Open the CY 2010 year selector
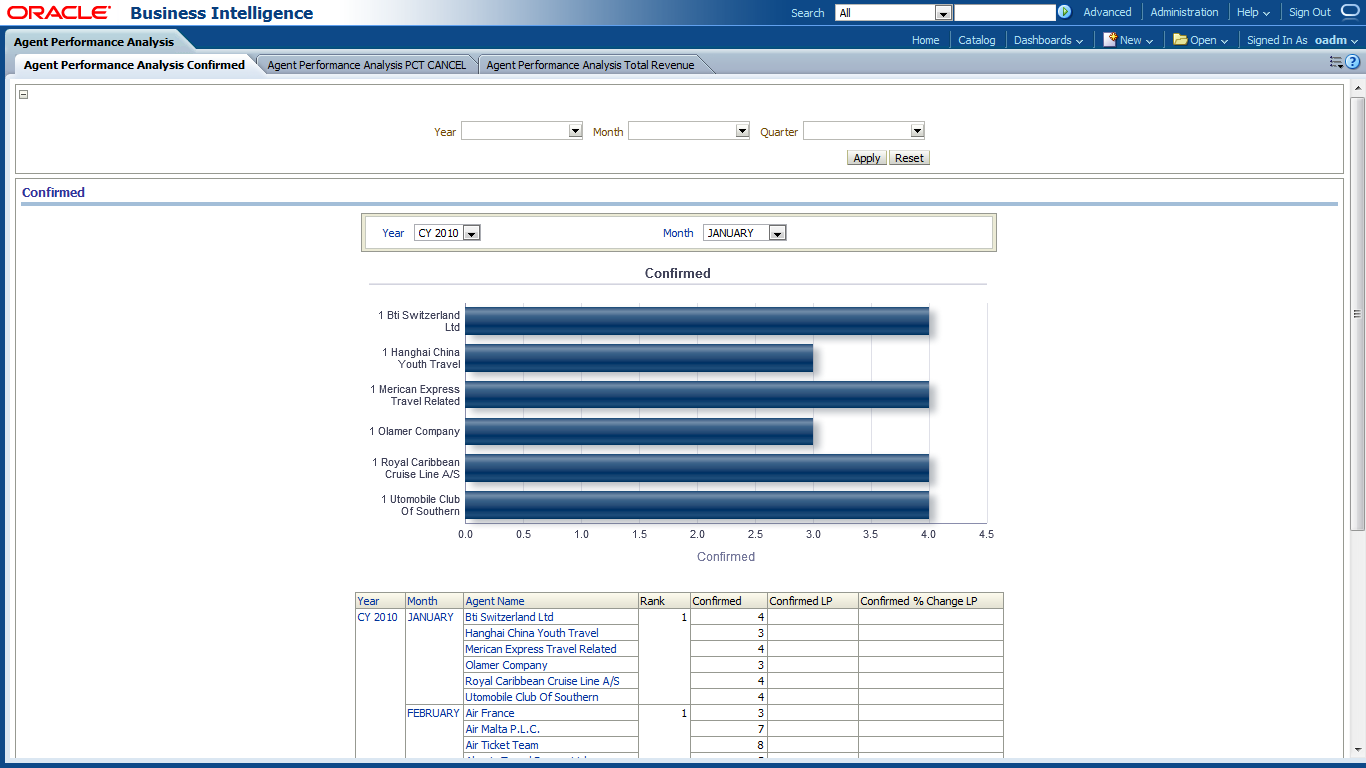Viewport: 1366px width, 768px height. (472, 233)
